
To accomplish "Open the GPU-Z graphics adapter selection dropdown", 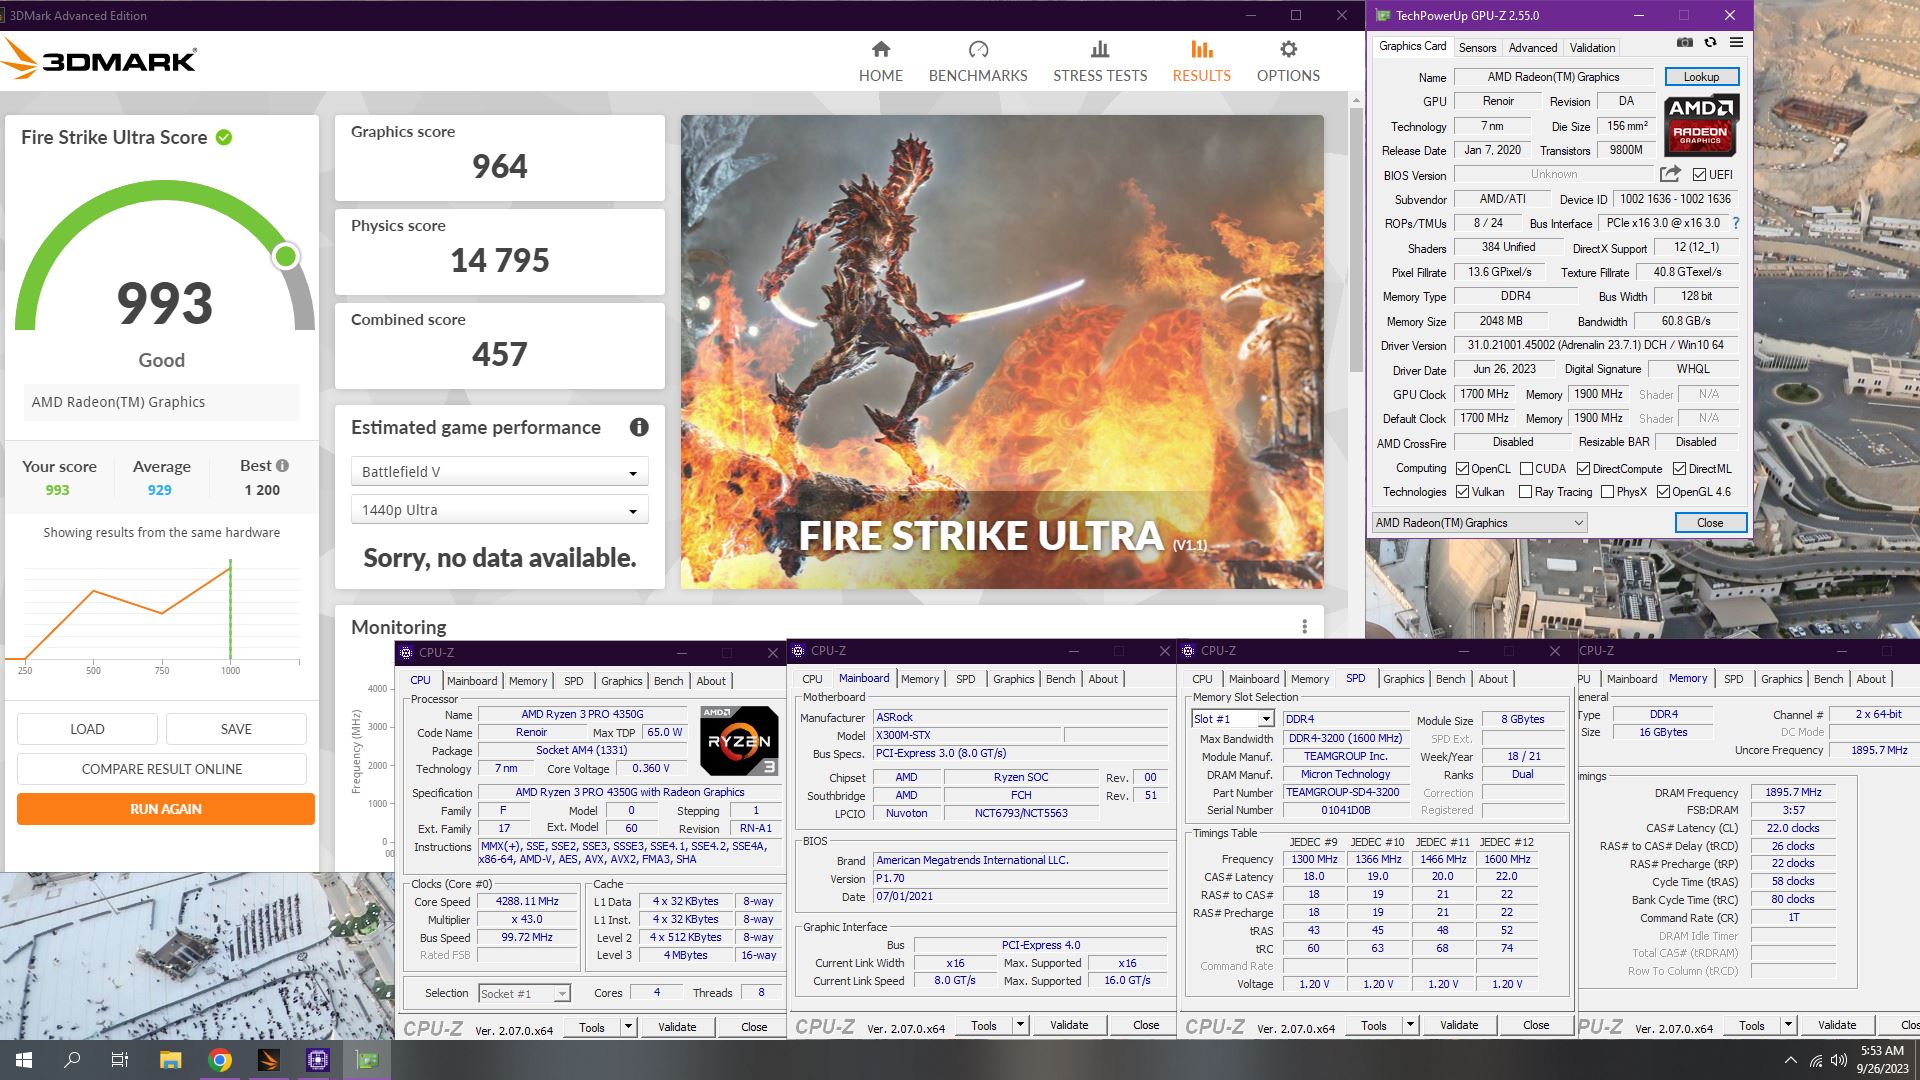I will (1479, 523).
